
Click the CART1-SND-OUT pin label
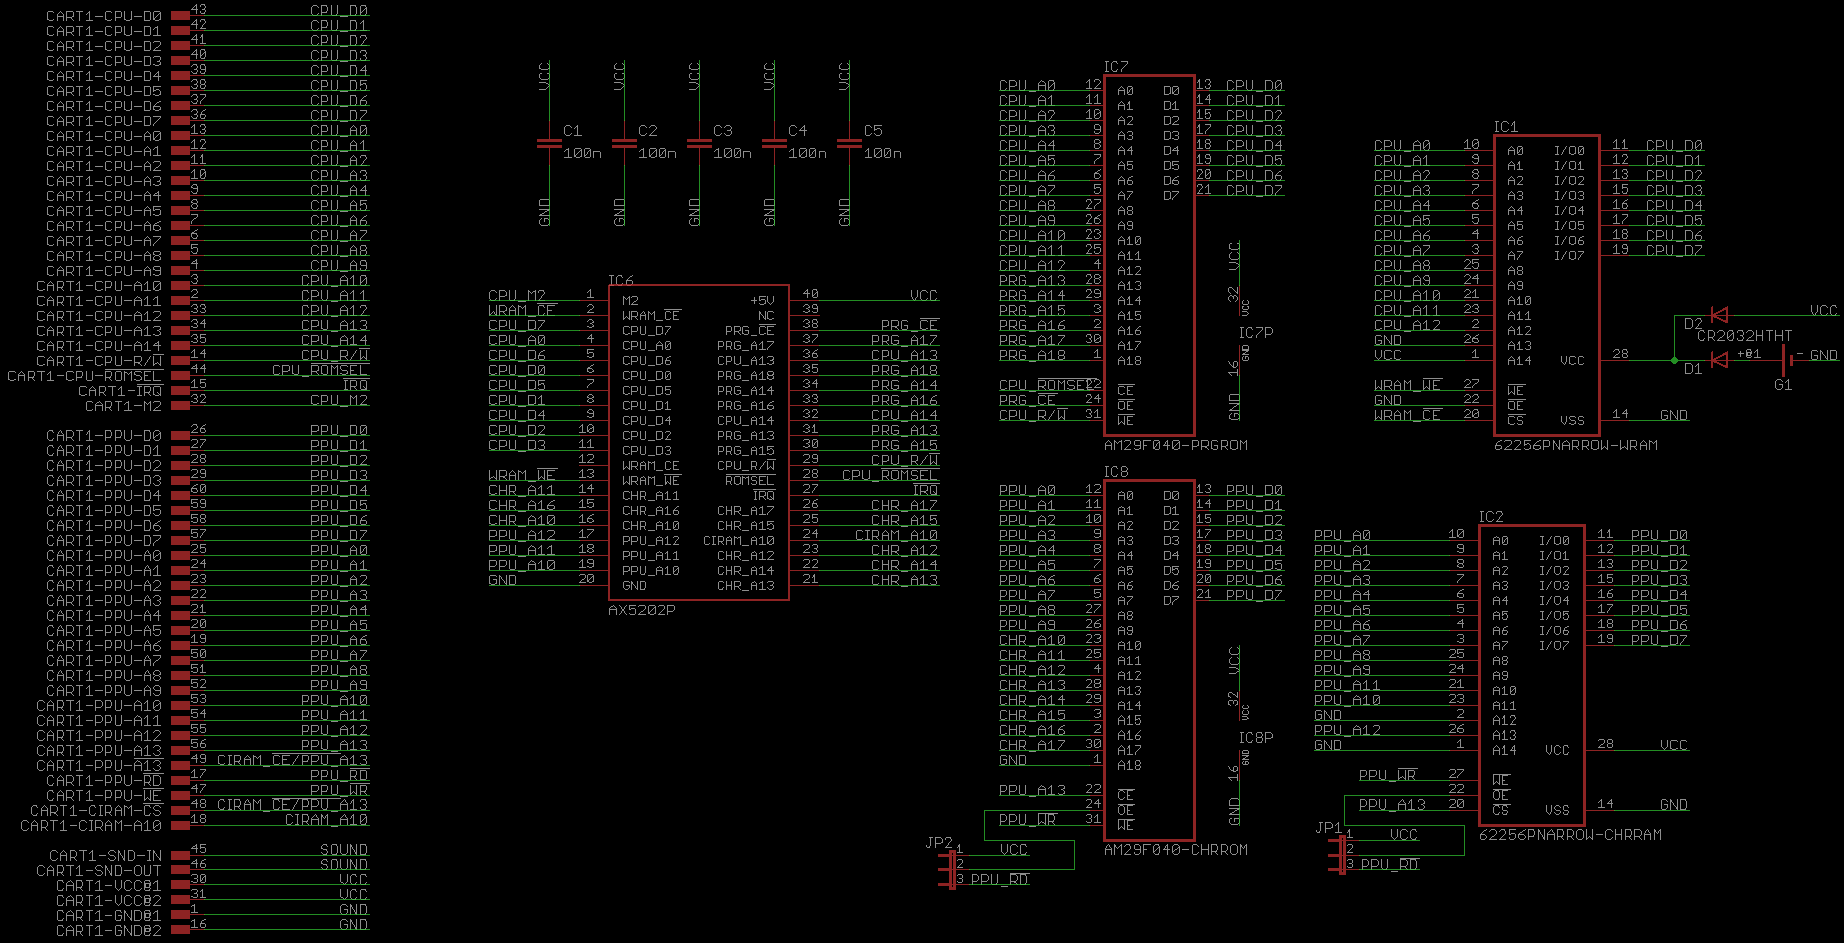(x=99, y=871)
